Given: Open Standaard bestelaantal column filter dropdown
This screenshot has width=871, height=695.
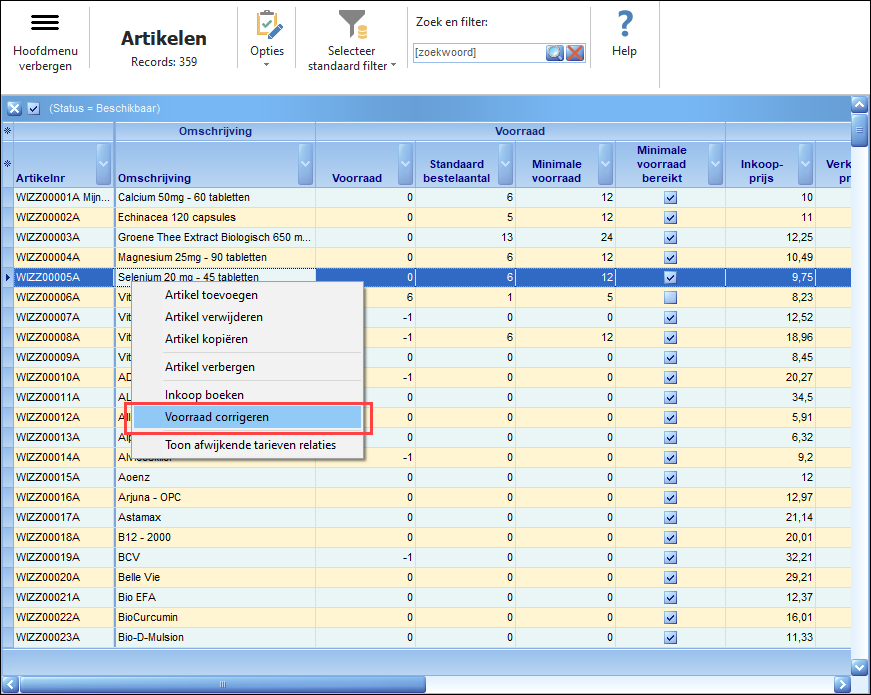Looking at the screenshot, I should (505, 164).
